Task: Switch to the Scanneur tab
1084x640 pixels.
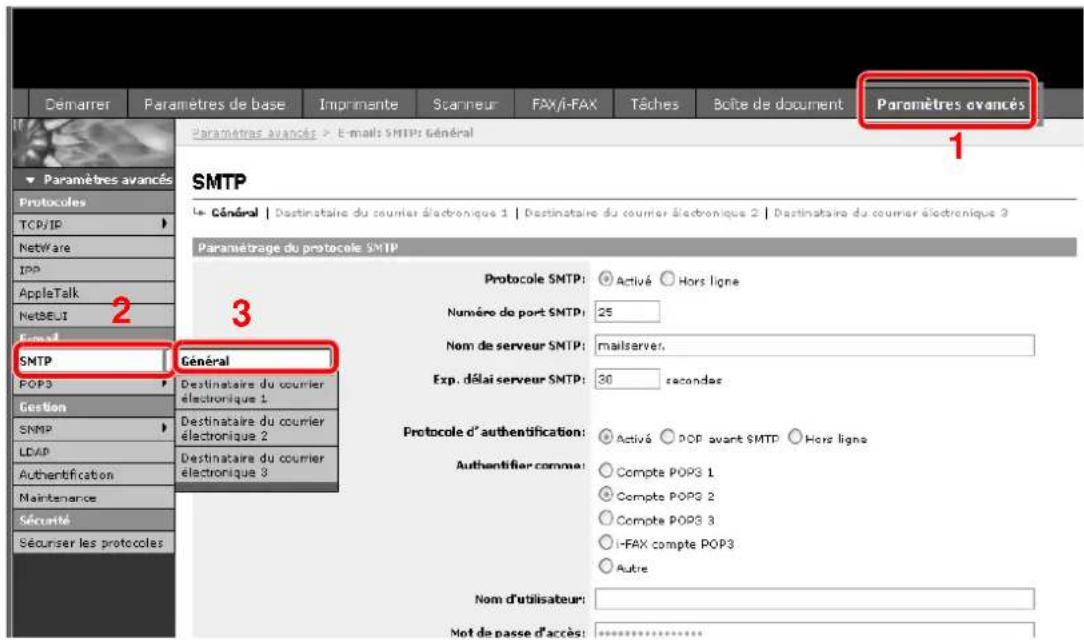Action: tap(465, 104)
